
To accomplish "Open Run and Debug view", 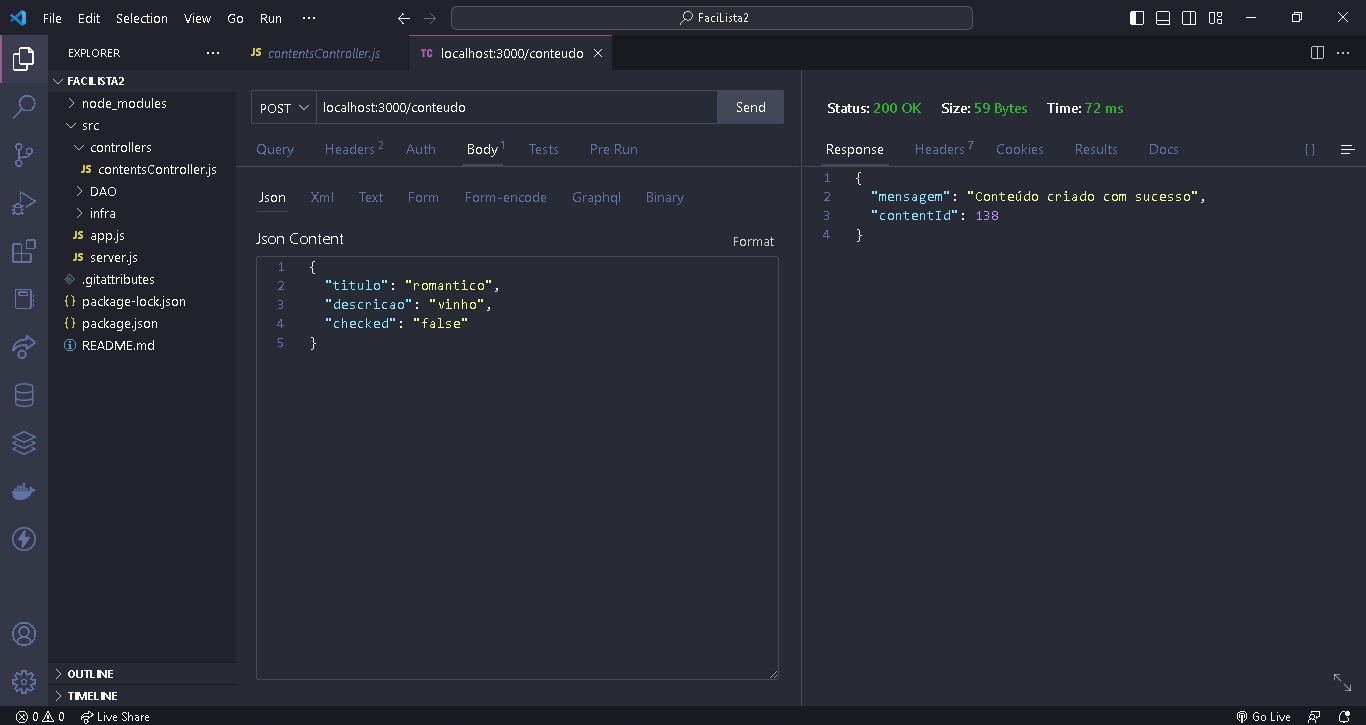I will (x=24, y=203).
